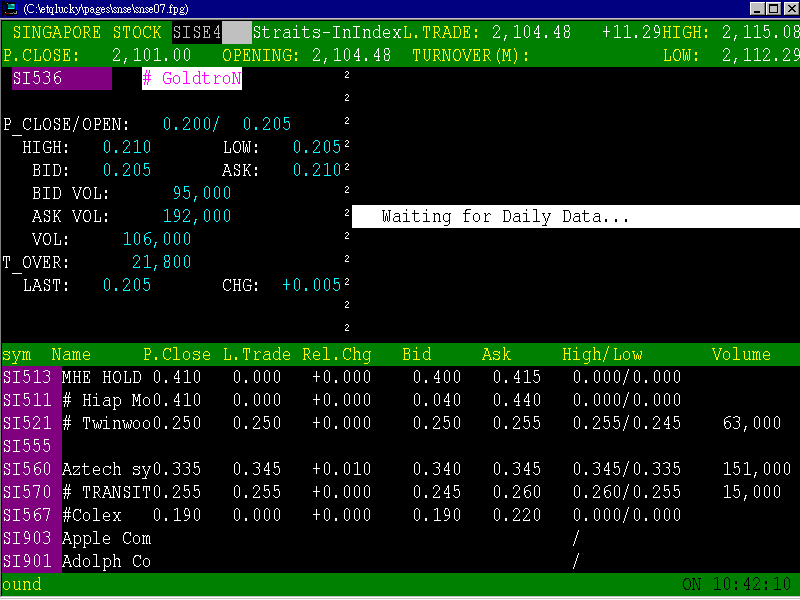Click the application icon in the title bar
This screenshot has height=600, width=800.
click(x=11, y=9)
